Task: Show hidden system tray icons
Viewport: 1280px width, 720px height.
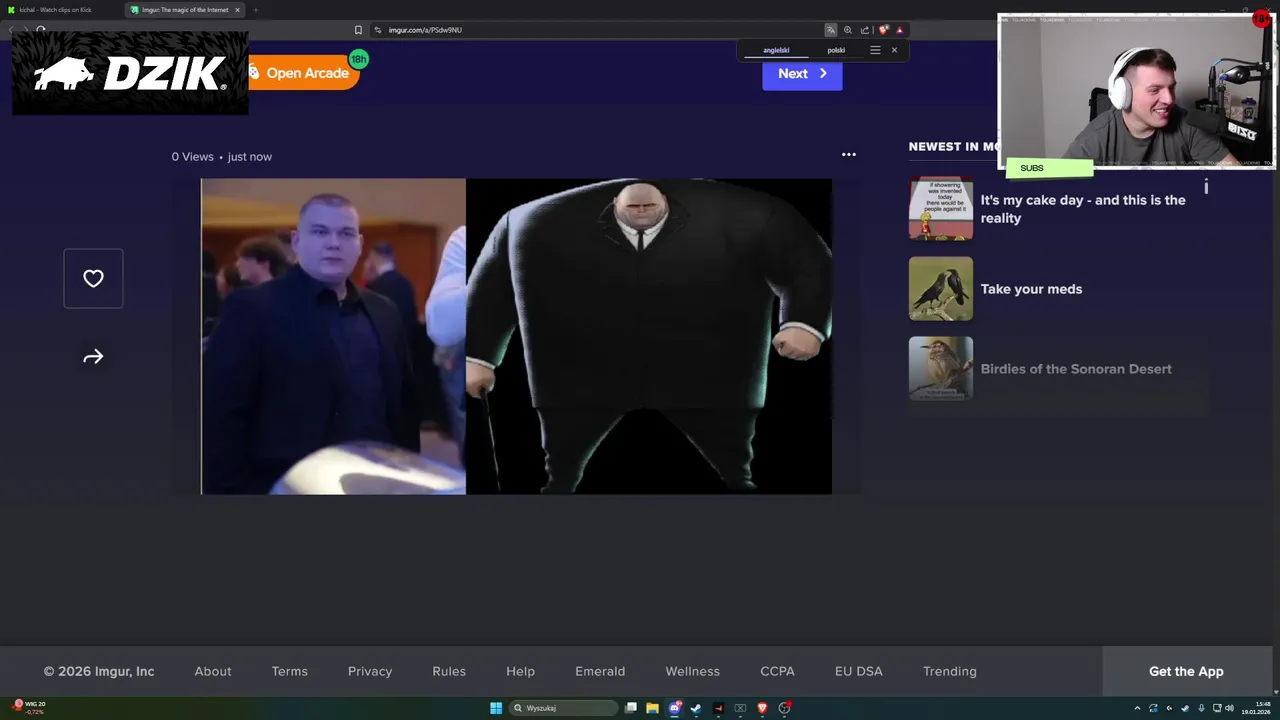Action: pyautogui.click(x=1137, y=708)
